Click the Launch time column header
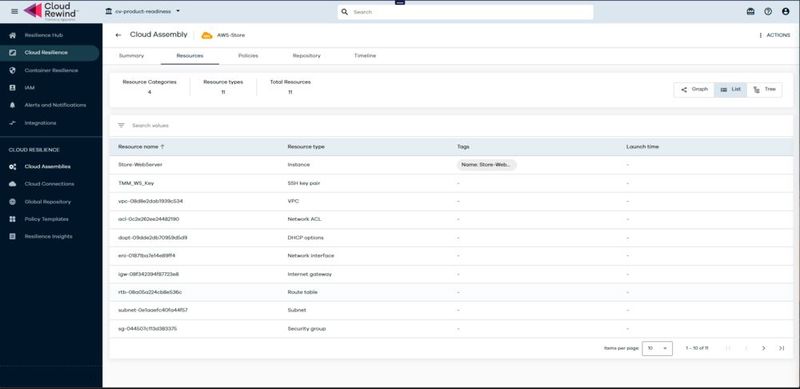The height and width of the screenshot is (389, 800). 642,147
